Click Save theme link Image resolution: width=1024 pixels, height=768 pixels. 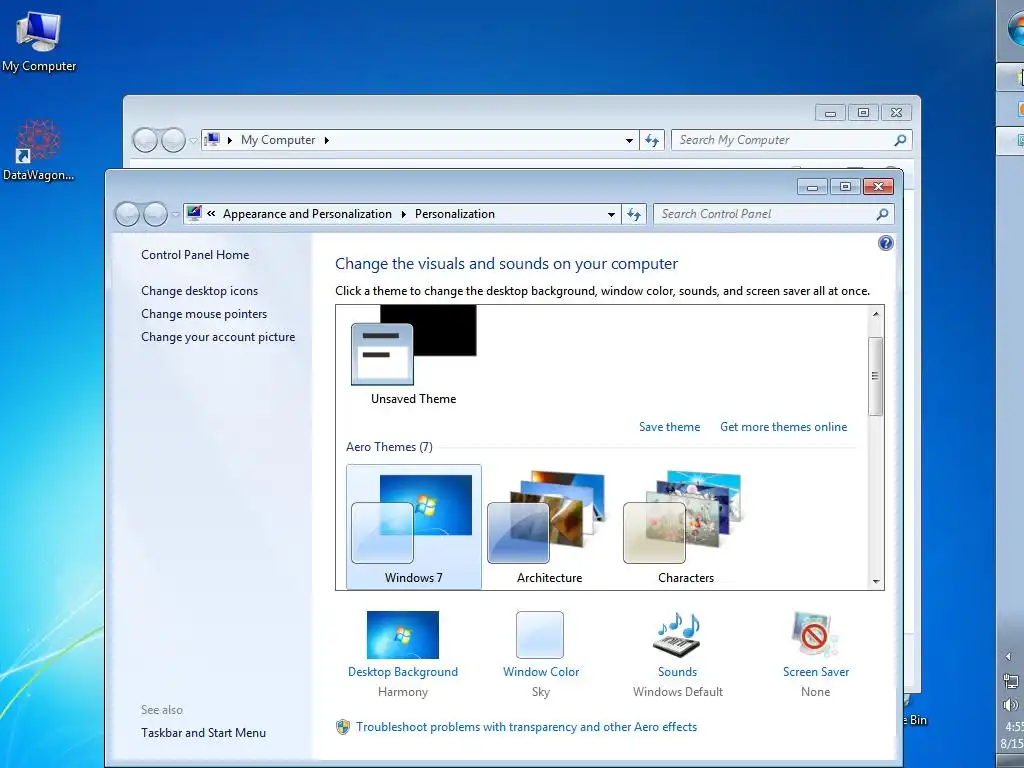tap(669, 427)
